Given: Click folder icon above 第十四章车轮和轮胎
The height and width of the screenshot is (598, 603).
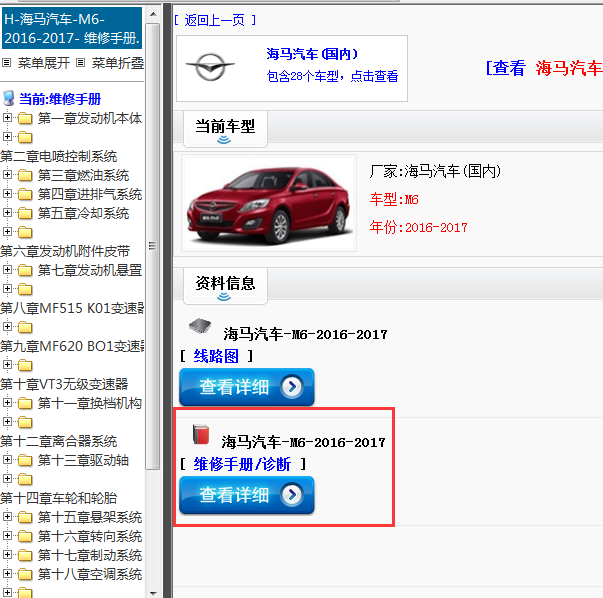Looking at the screenshot, I should 25,479.
